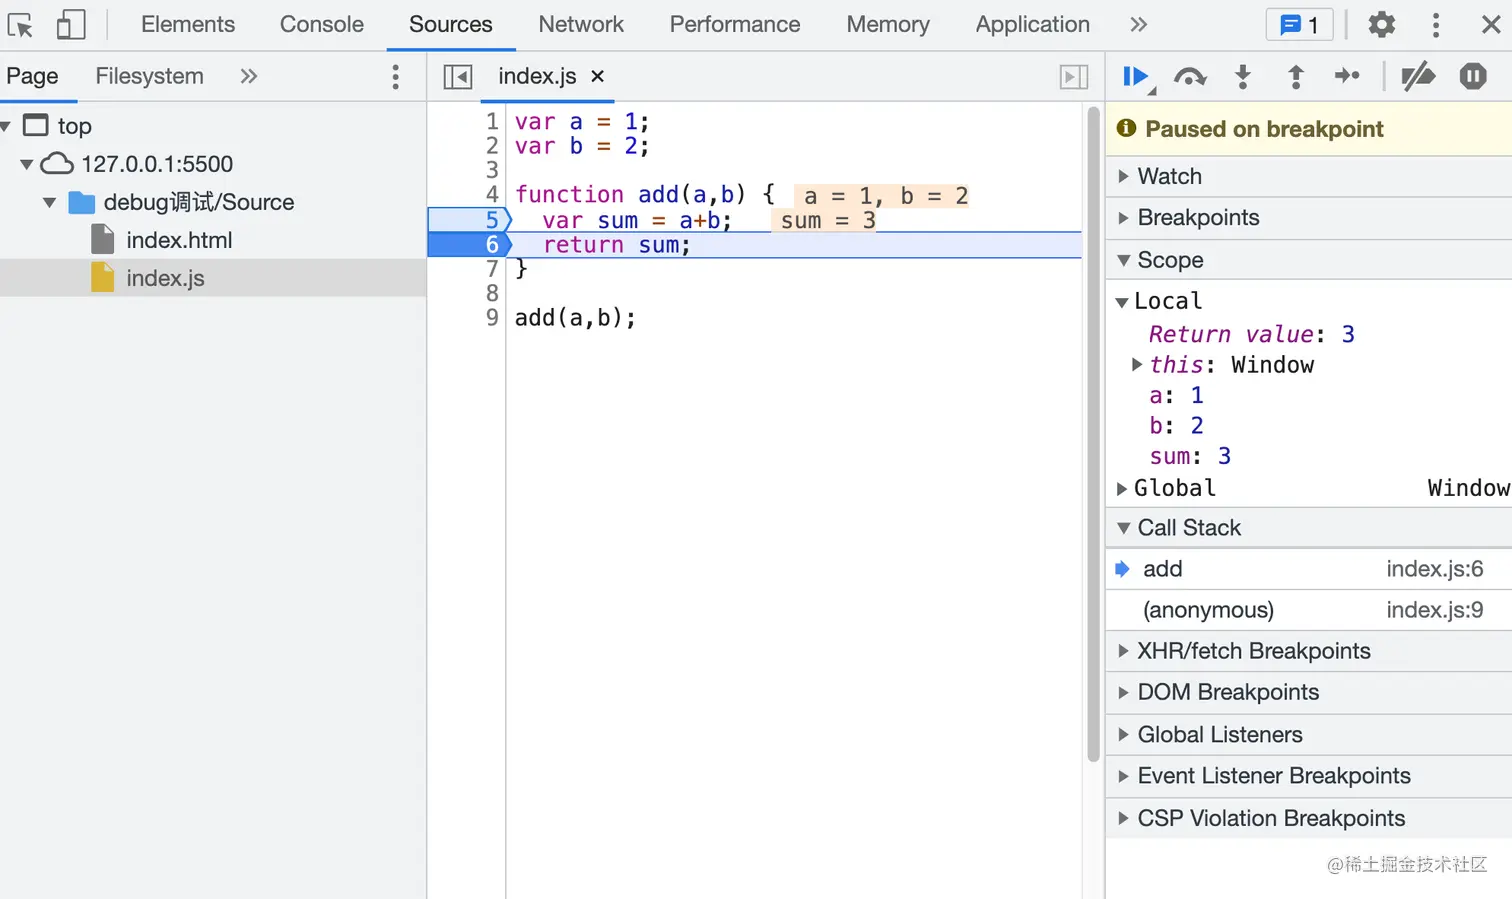Deactivate all breakpoints
Viewport: 1512px width, 899px height.
pos(1418,76)
